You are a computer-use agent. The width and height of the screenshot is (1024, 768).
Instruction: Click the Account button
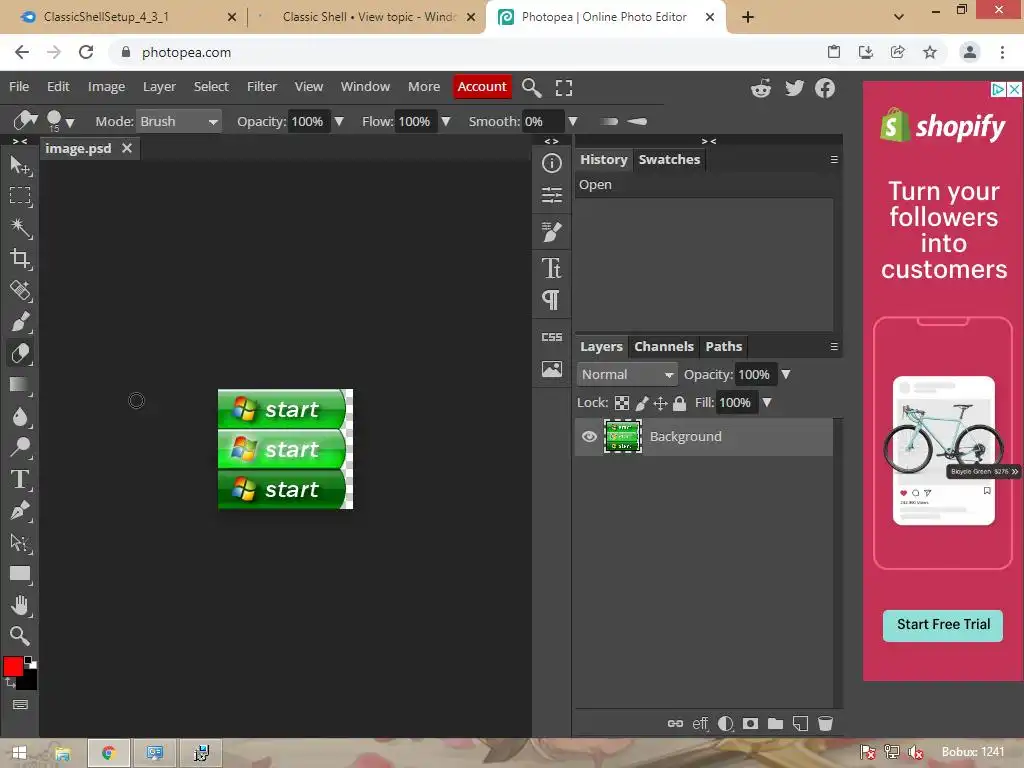tap(482, 87)
